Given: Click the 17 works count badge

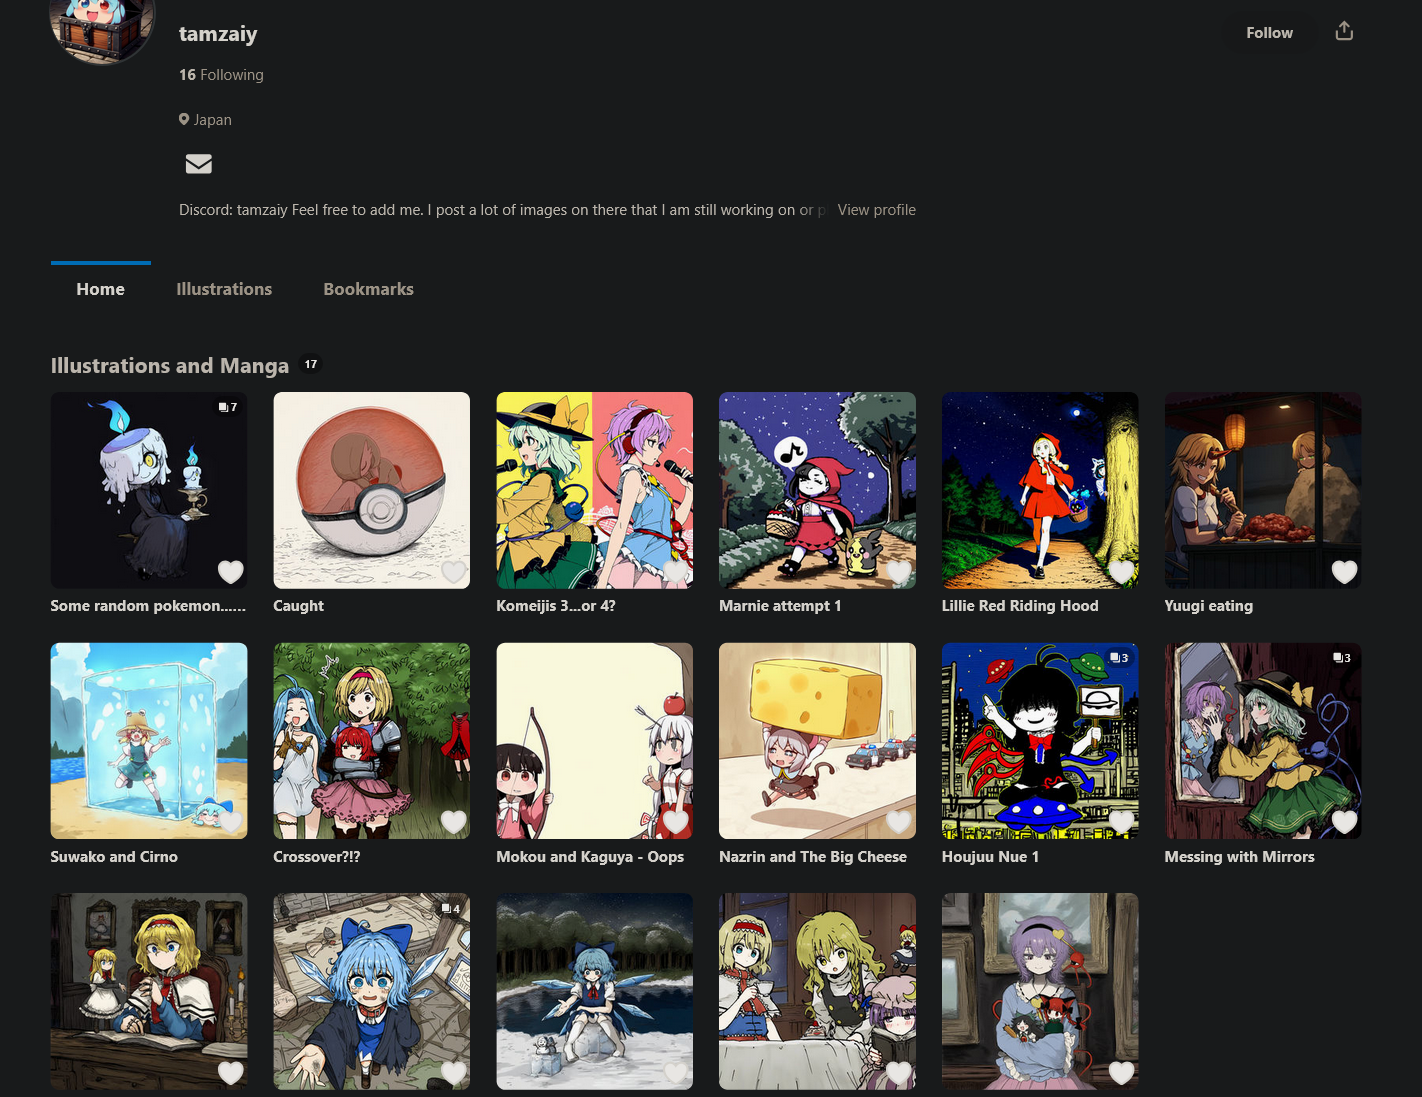Looking at the screenshot, I should (311, 364).
